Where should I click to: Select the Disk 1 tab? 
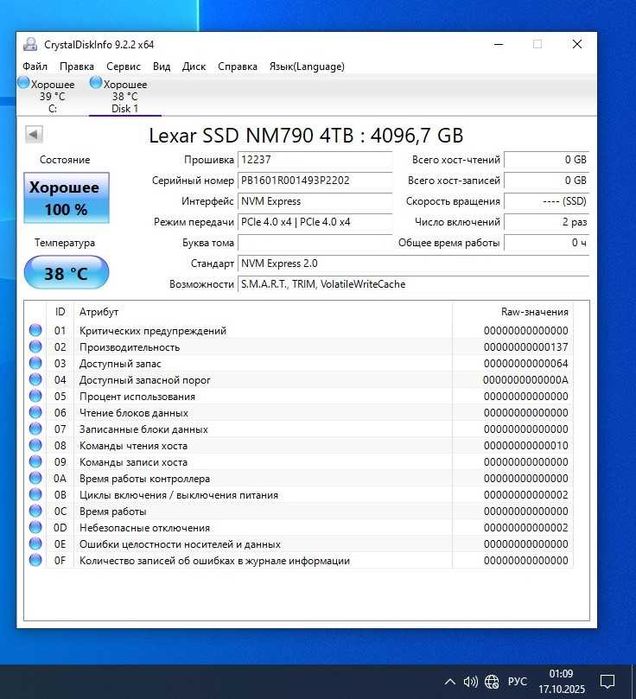[125, 96]
